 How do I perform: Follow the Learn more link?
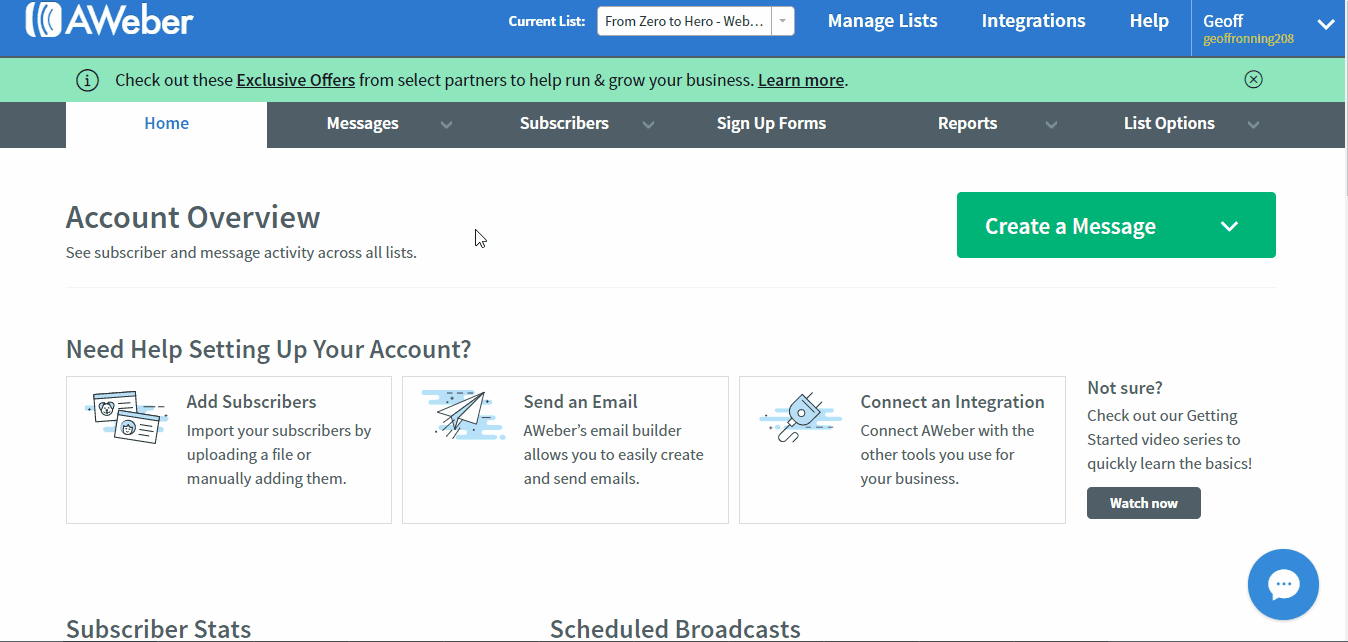point(801,80)
